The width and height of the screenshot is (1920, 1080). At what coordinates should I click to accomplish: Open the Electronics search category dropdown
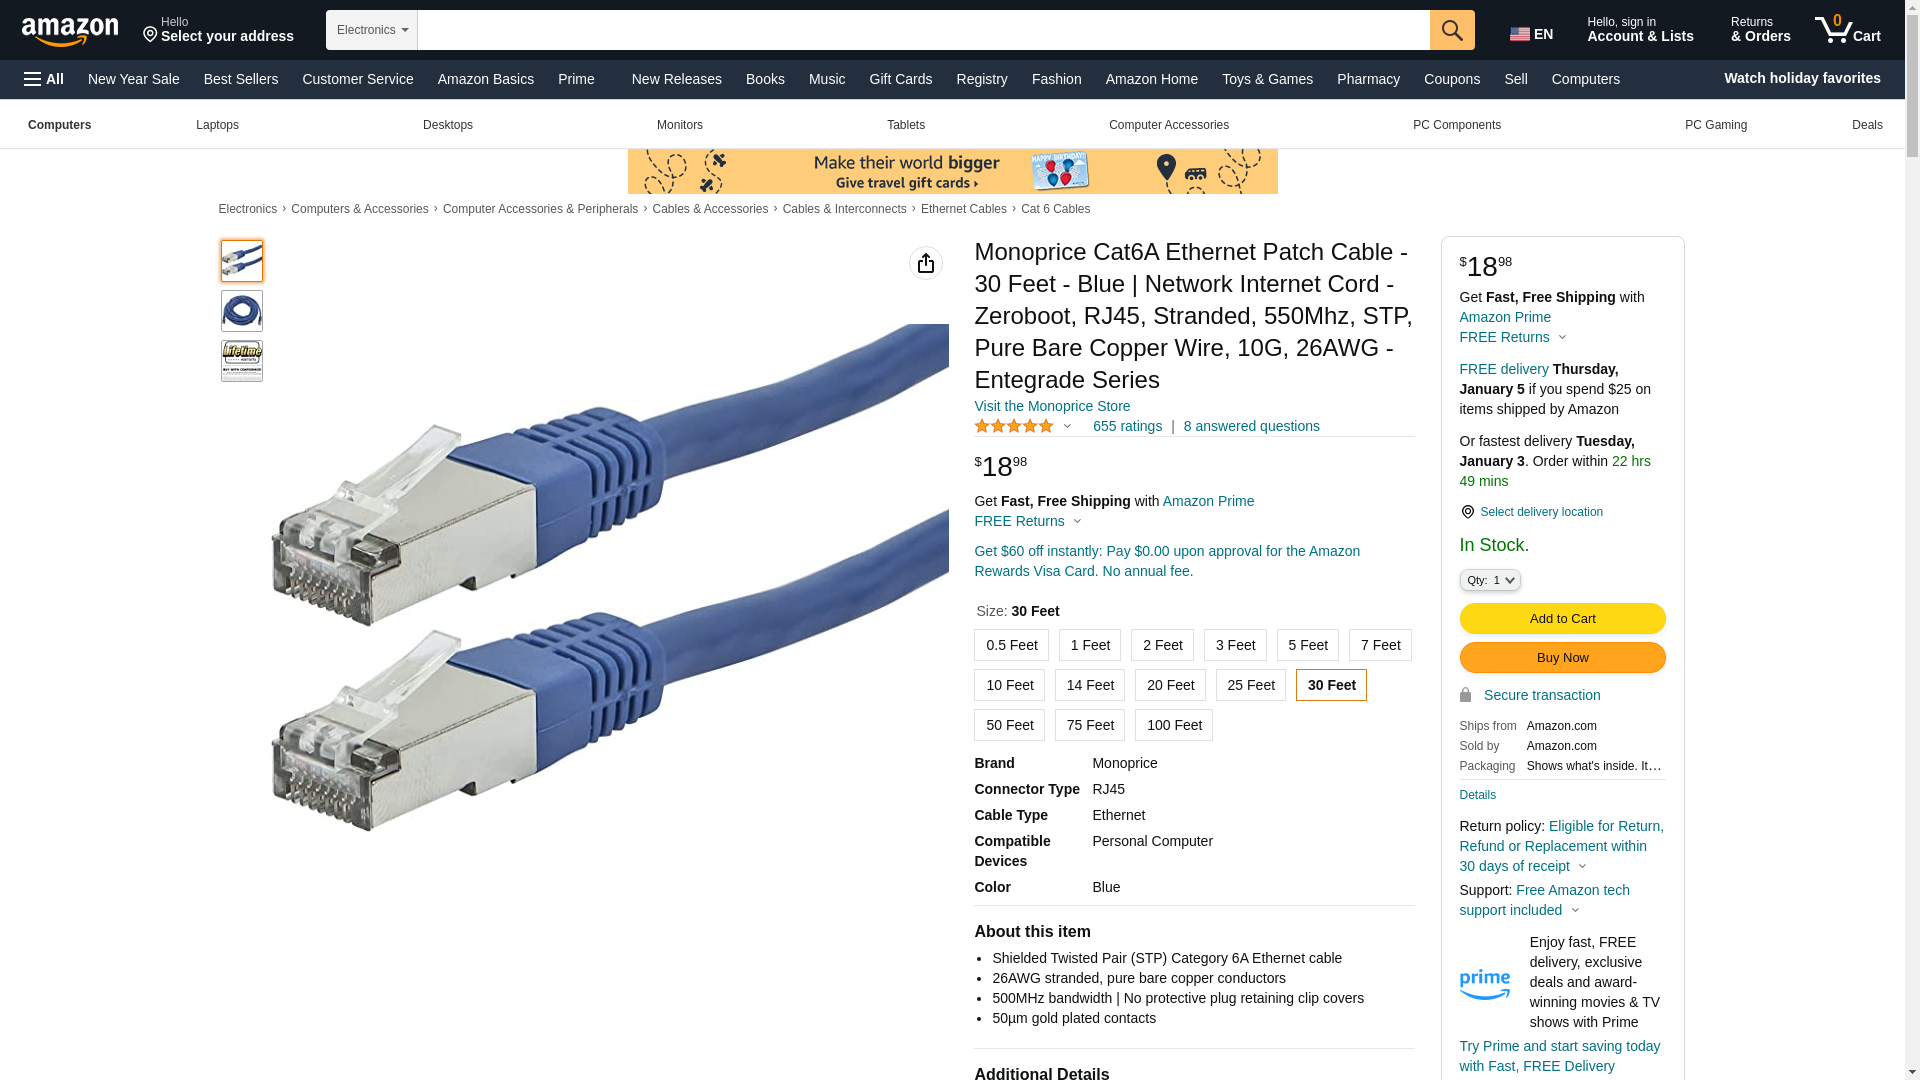(372, 30)
